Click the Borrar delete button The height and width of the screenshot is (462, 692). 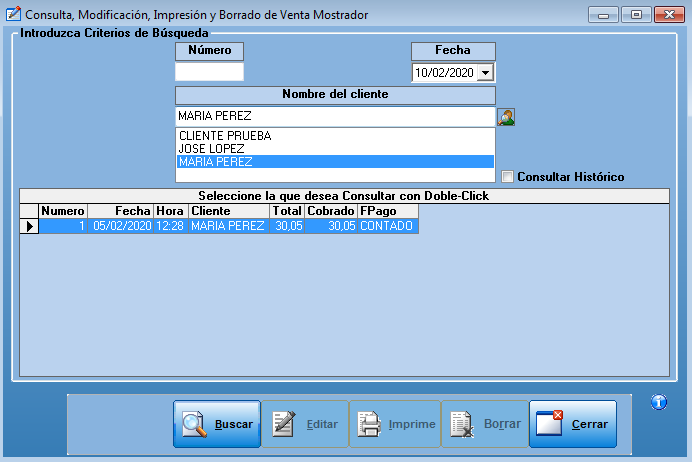(x=485, y=424)
